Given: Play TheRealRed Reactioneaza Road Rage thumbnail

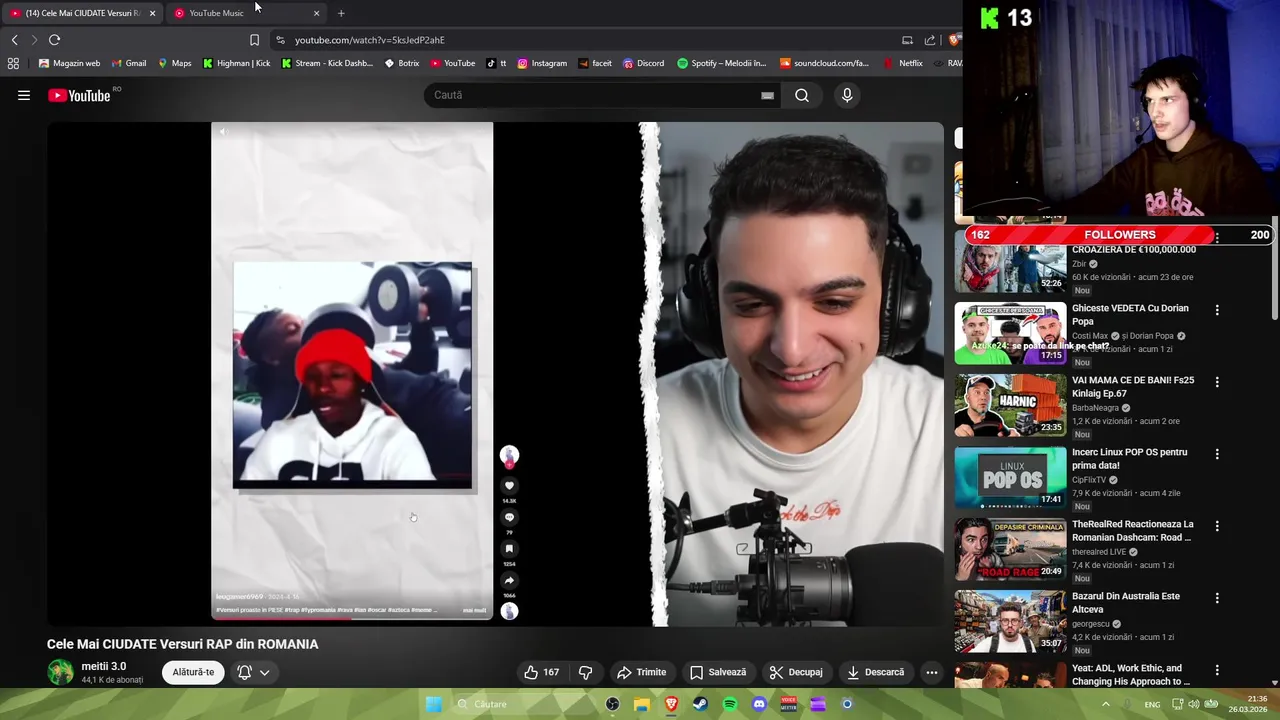Looking at the screenshot, I should point(1010,549).
